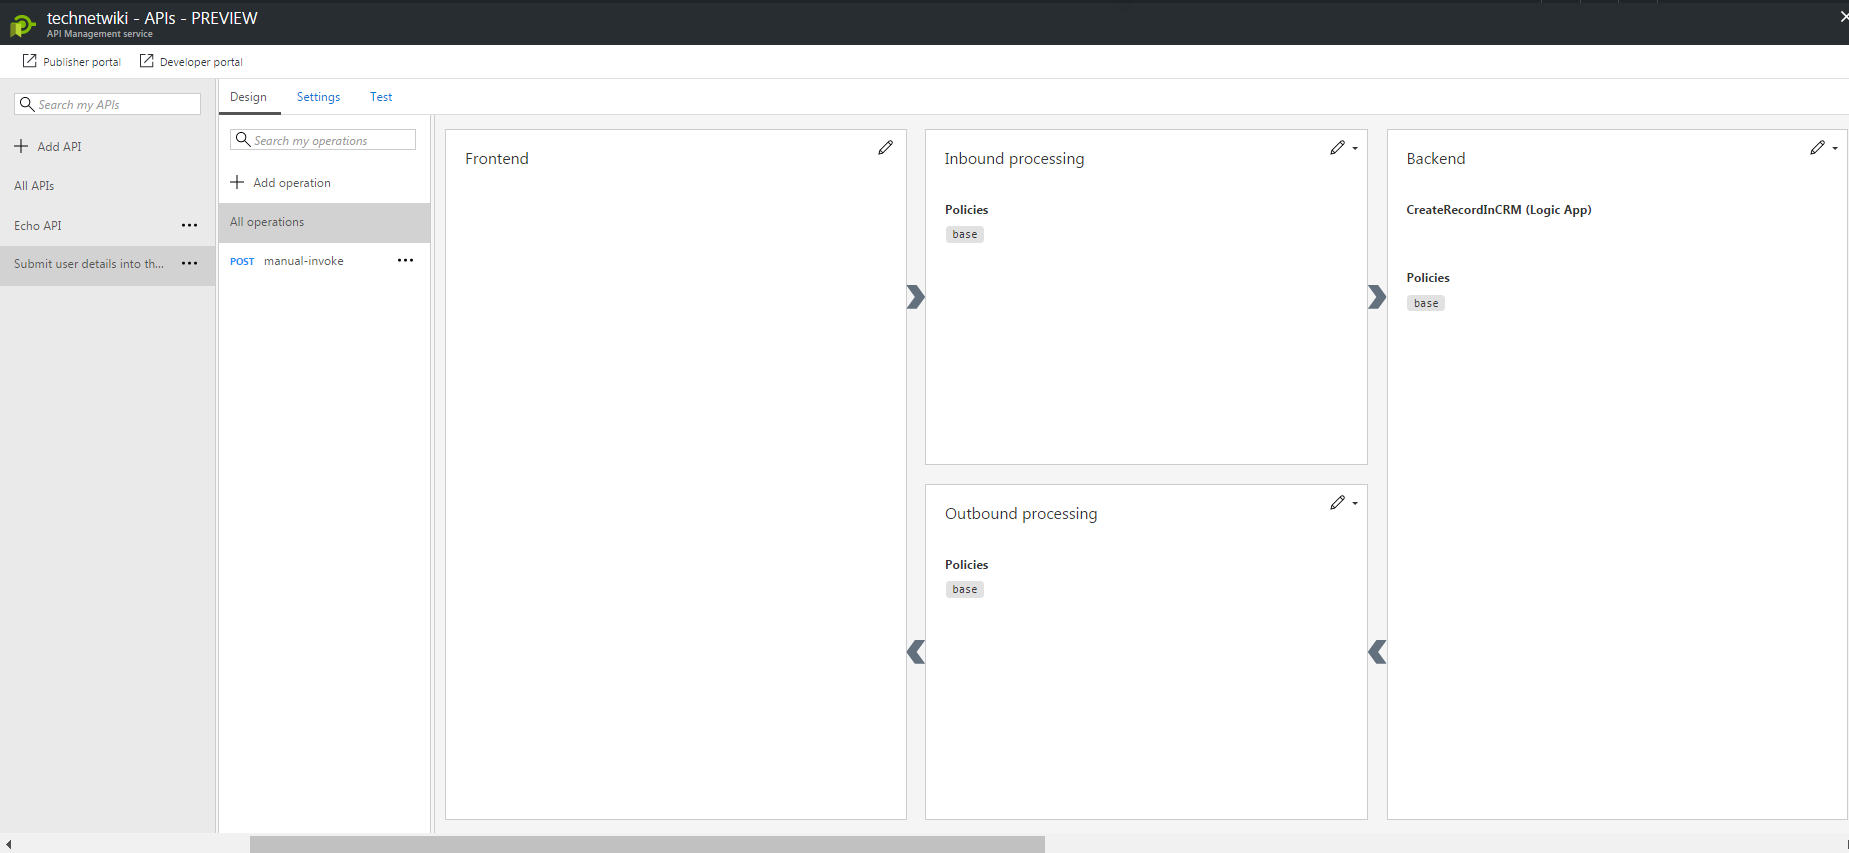The height and width of the screenshot is (853, 1849).
Task: Click the Backend panel heading
Action: (1436, 158)
